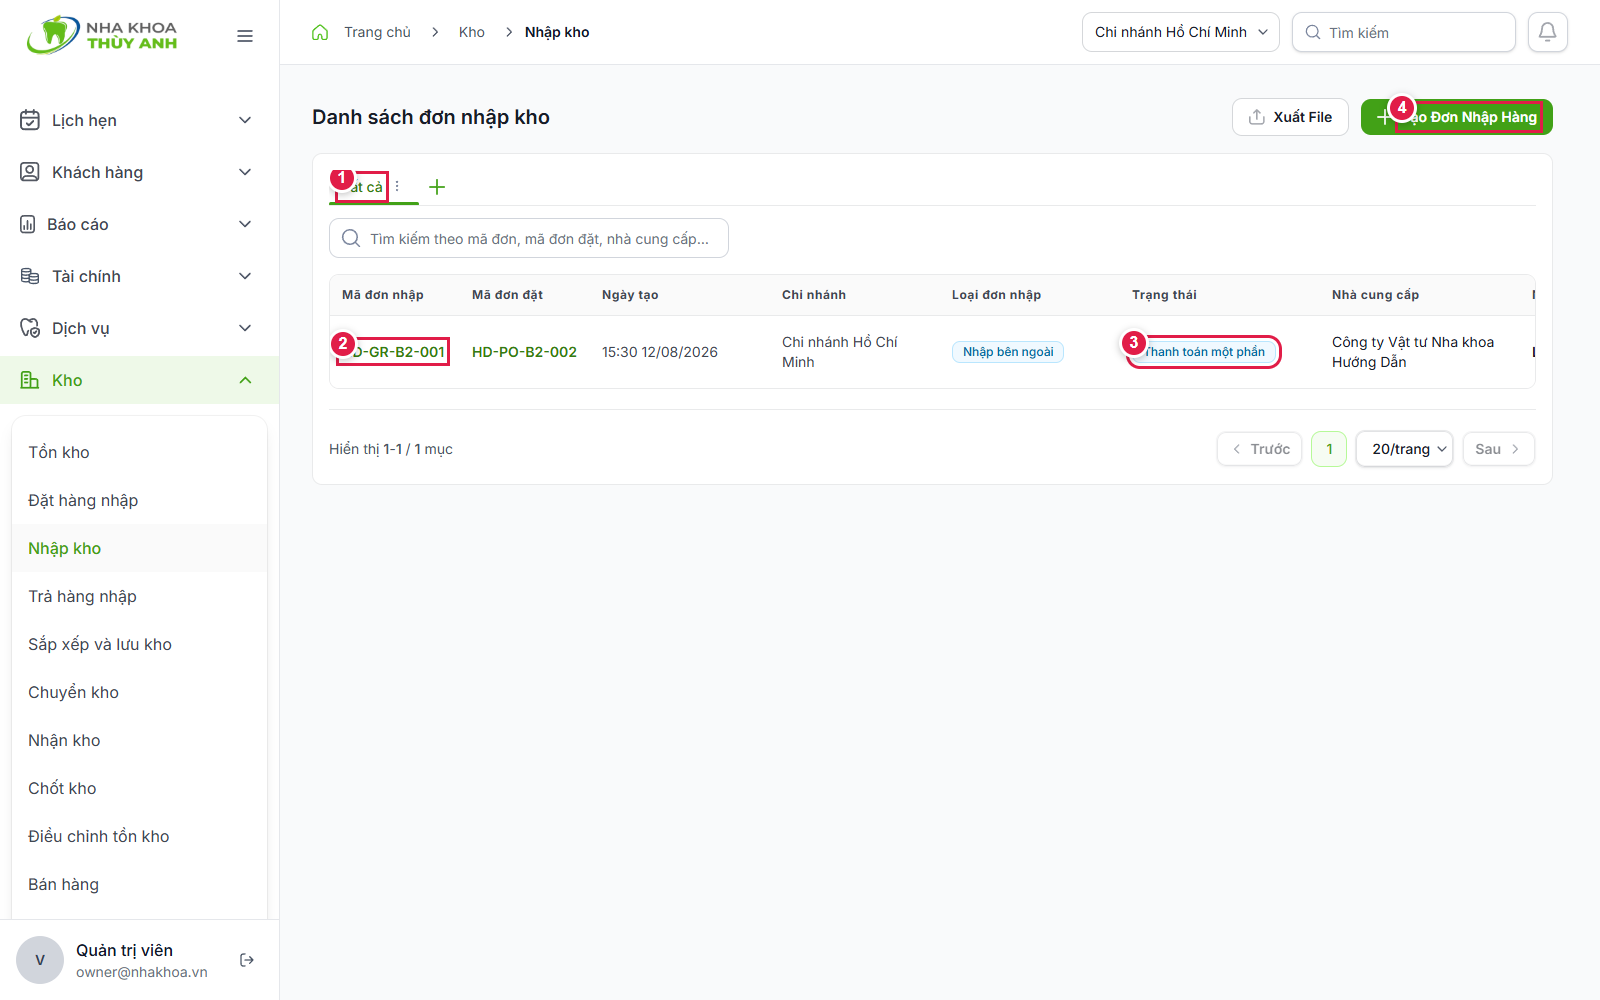The width and height of the screenshot is (1600, 1000).
Task: Open purchase order link HD-PO-B2-002
Action: 524,352
